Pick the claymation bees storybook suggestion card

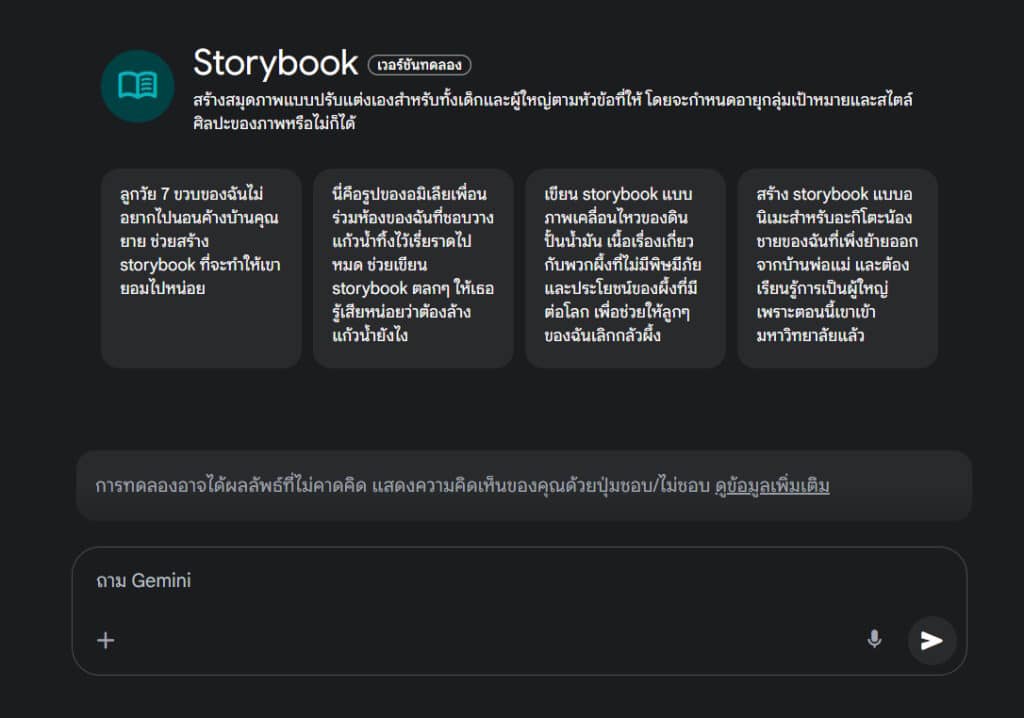(625, 268)
